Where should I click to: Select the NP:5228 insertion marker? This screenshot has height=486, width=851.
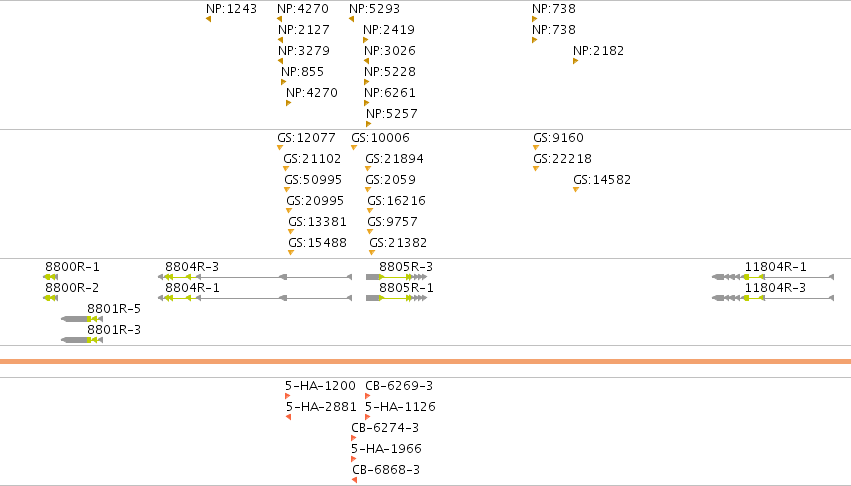coord(366,82)
